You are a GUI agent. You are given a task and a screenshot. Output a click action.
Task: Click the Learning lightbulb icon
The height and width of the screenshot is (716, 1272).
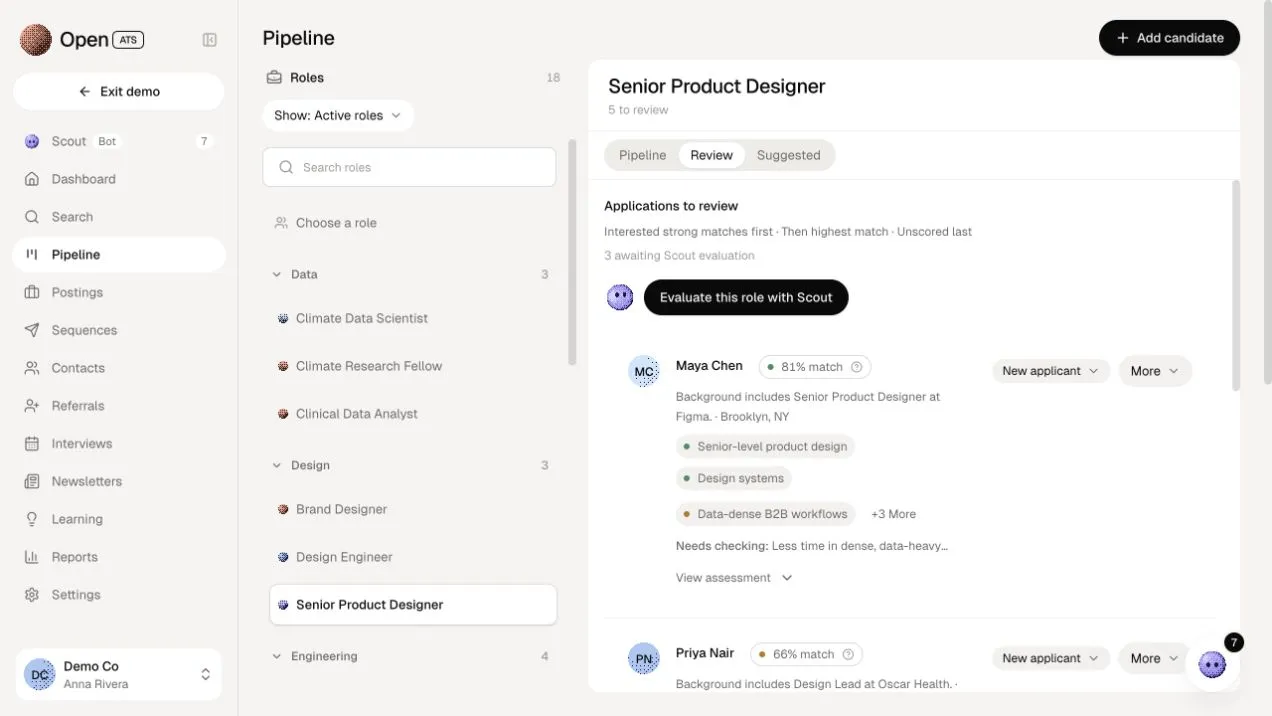pyautogui.click(x=32, y=519)
